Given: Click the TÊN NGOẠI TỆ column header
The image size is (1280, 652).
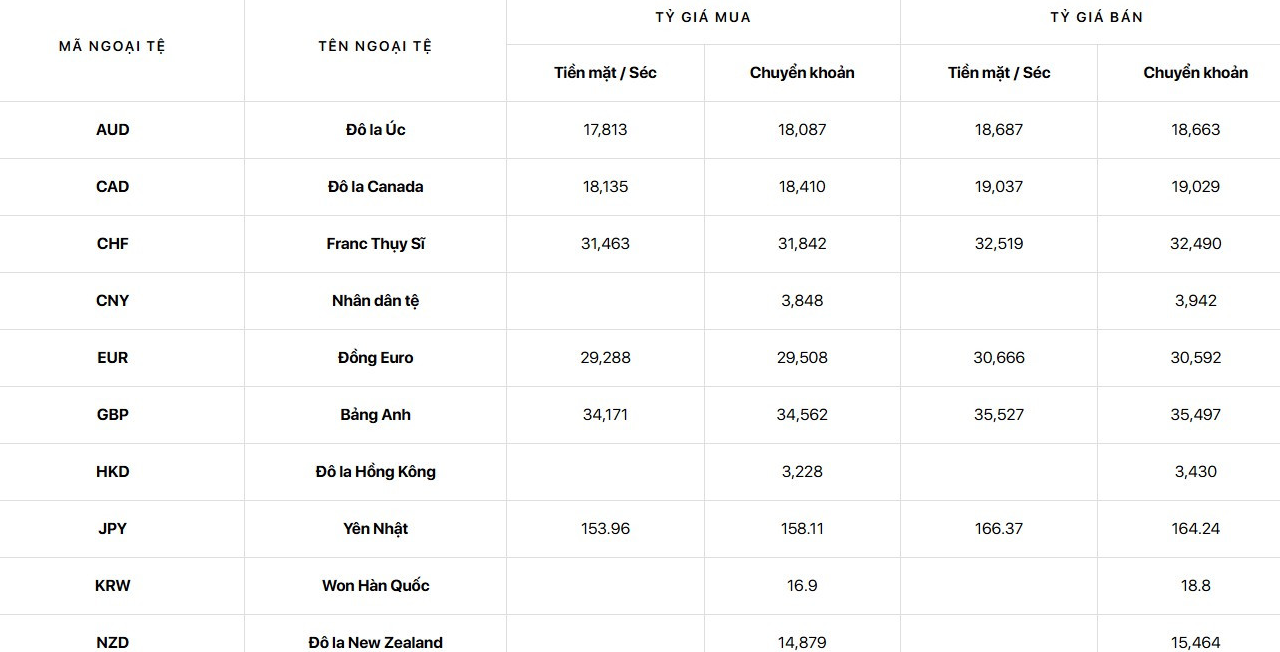Looking at the screenshot, I should [x=375, y=46].
